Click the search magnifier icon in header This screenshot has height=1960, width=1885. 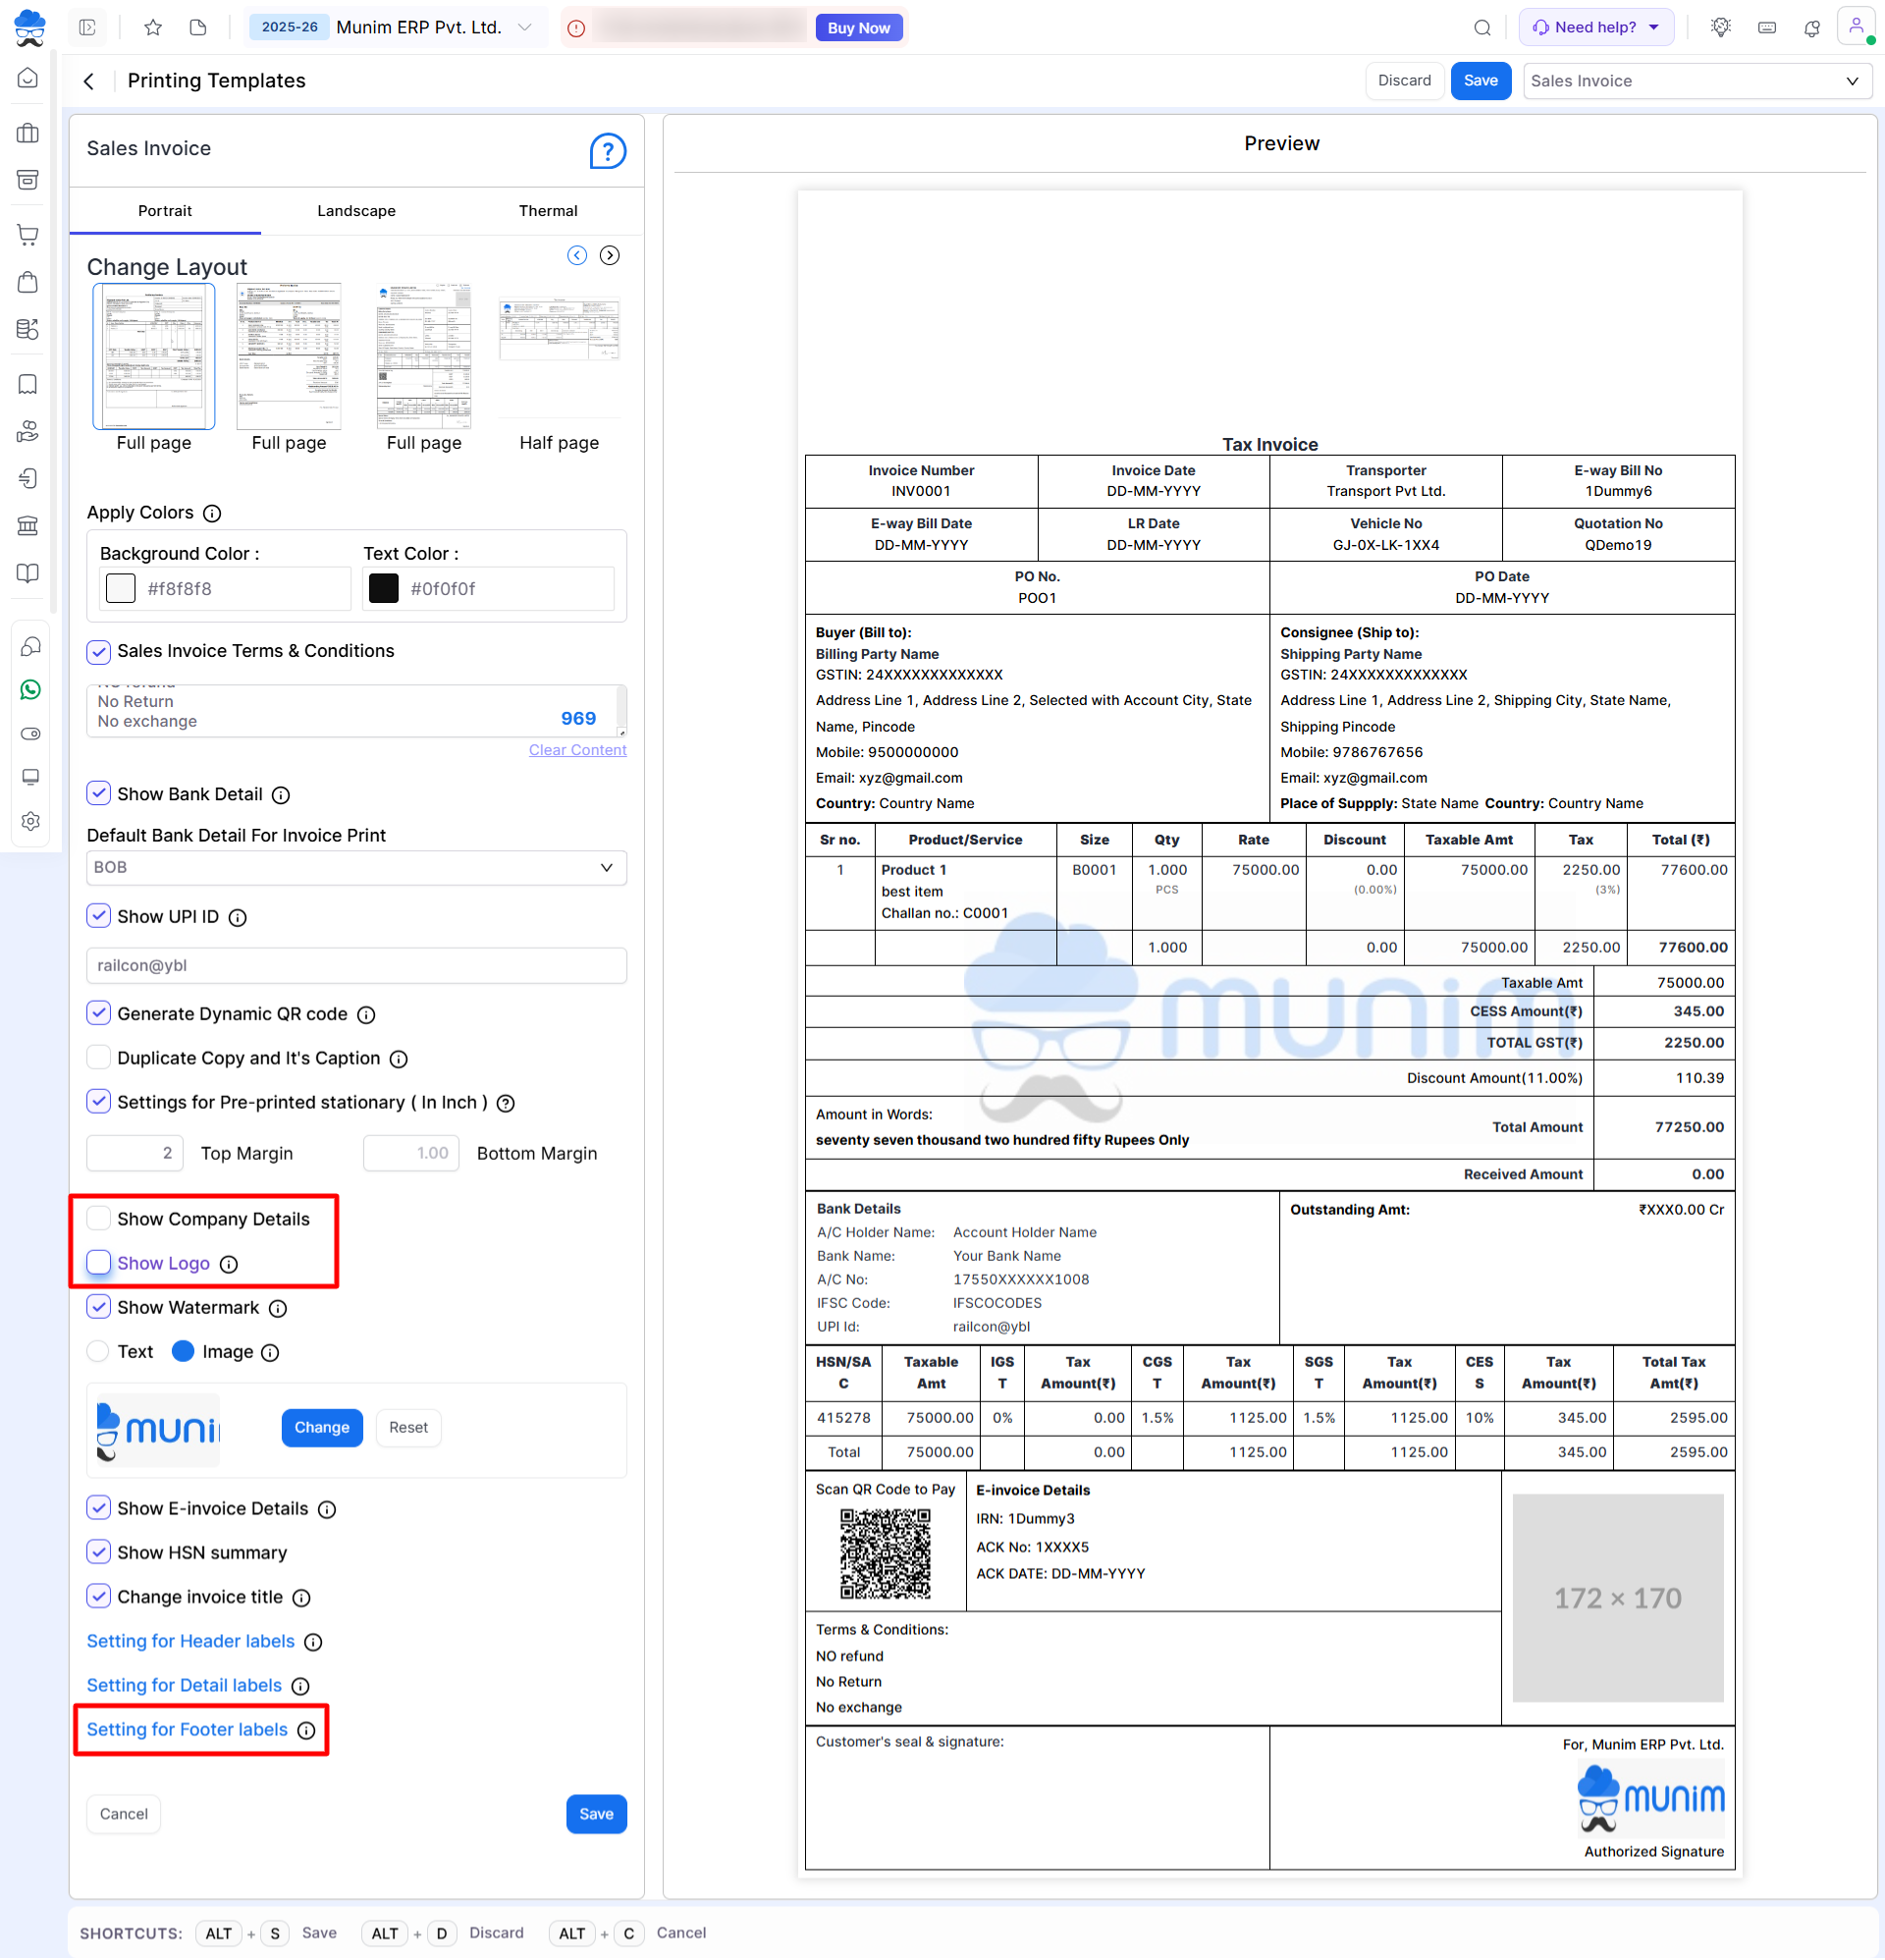pyautogui.click(x=1482, y=28)
